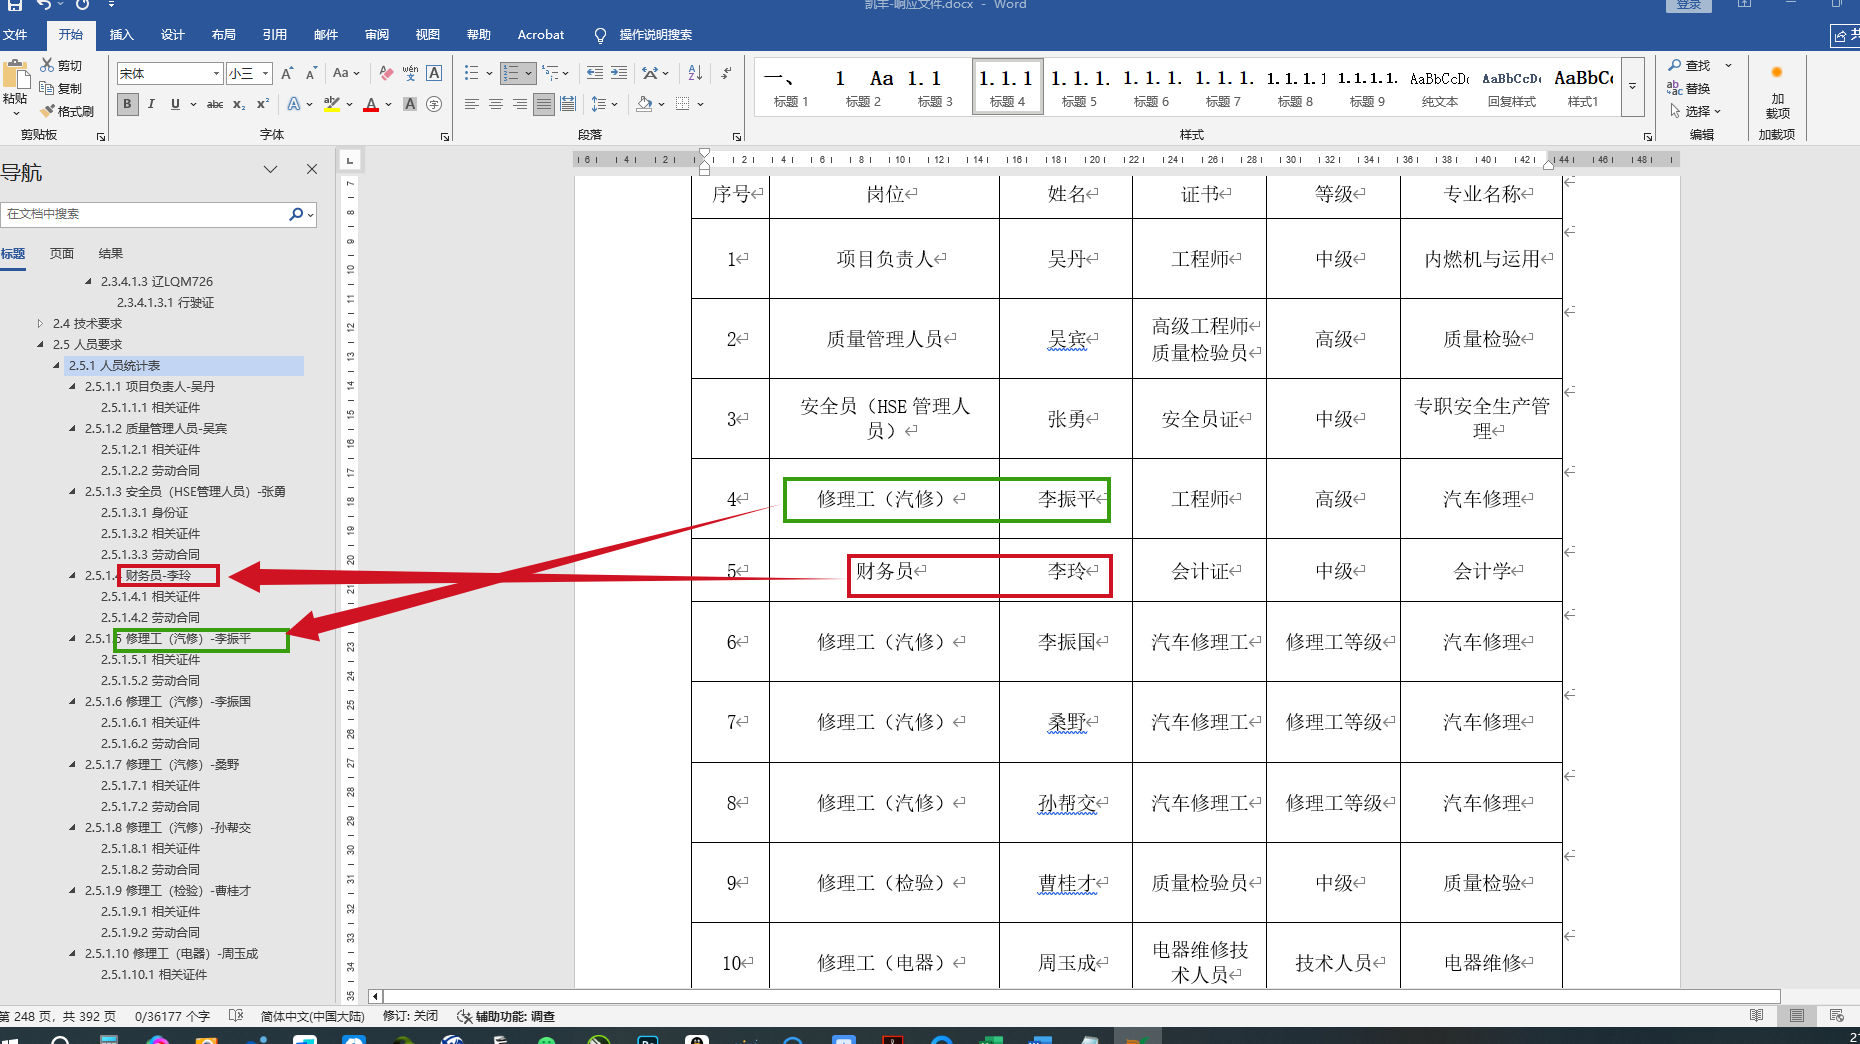Click the paragraph shading paint bucket
This screenshot has height=1044, width=1860.
645,104
